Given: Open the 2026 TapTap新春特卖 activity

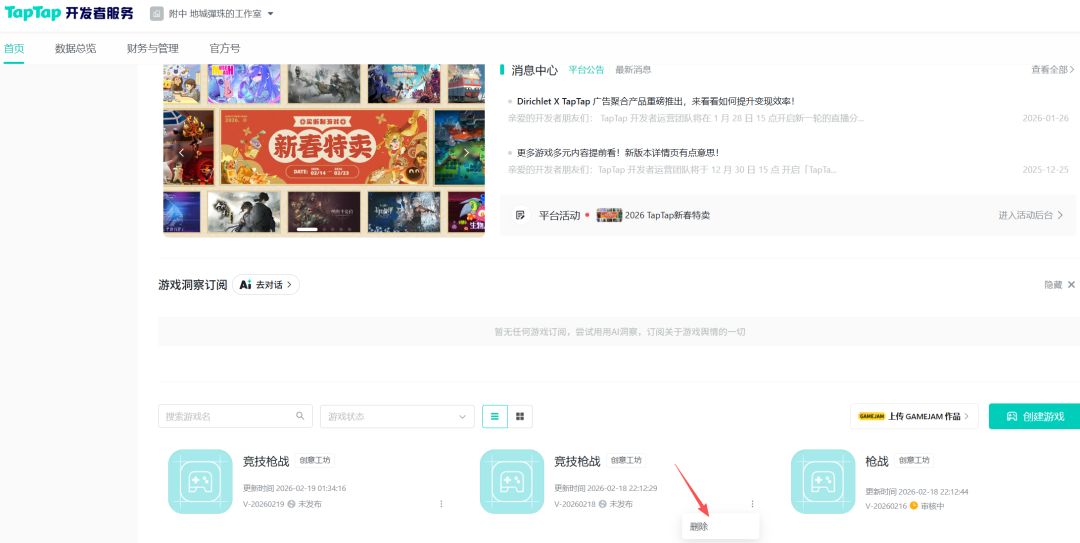Looking at the screenshot, I should point(667,215).
